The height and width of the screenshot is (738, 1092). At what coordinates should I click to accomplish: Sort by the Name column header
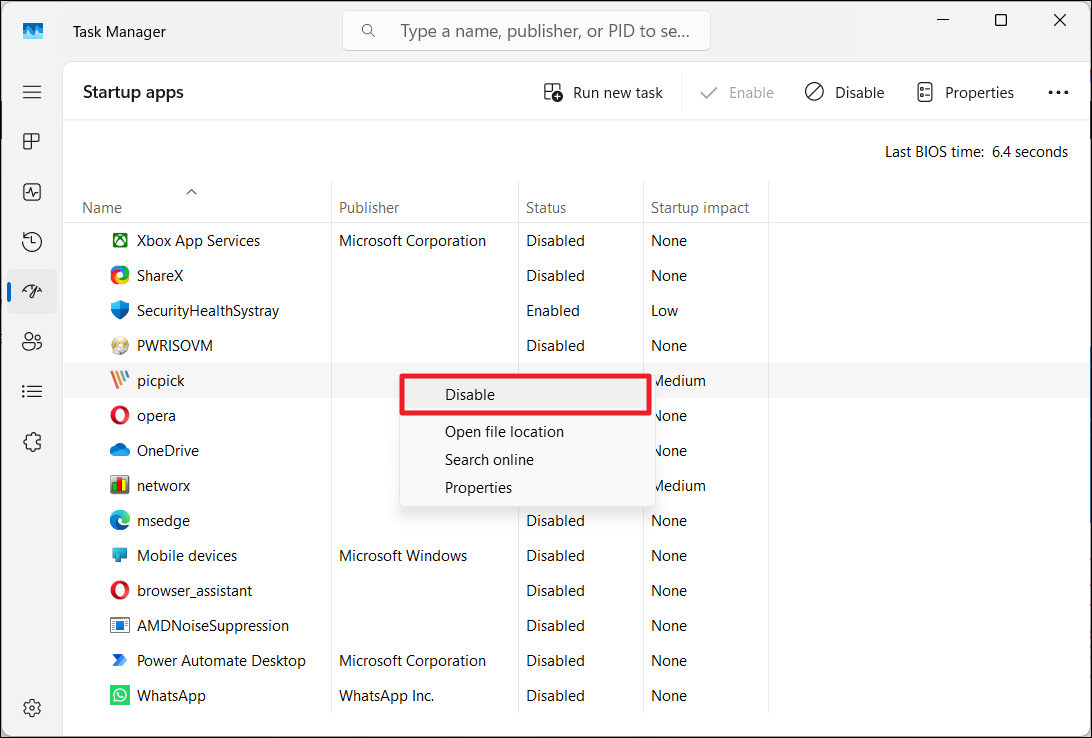(x=102, y=208)
